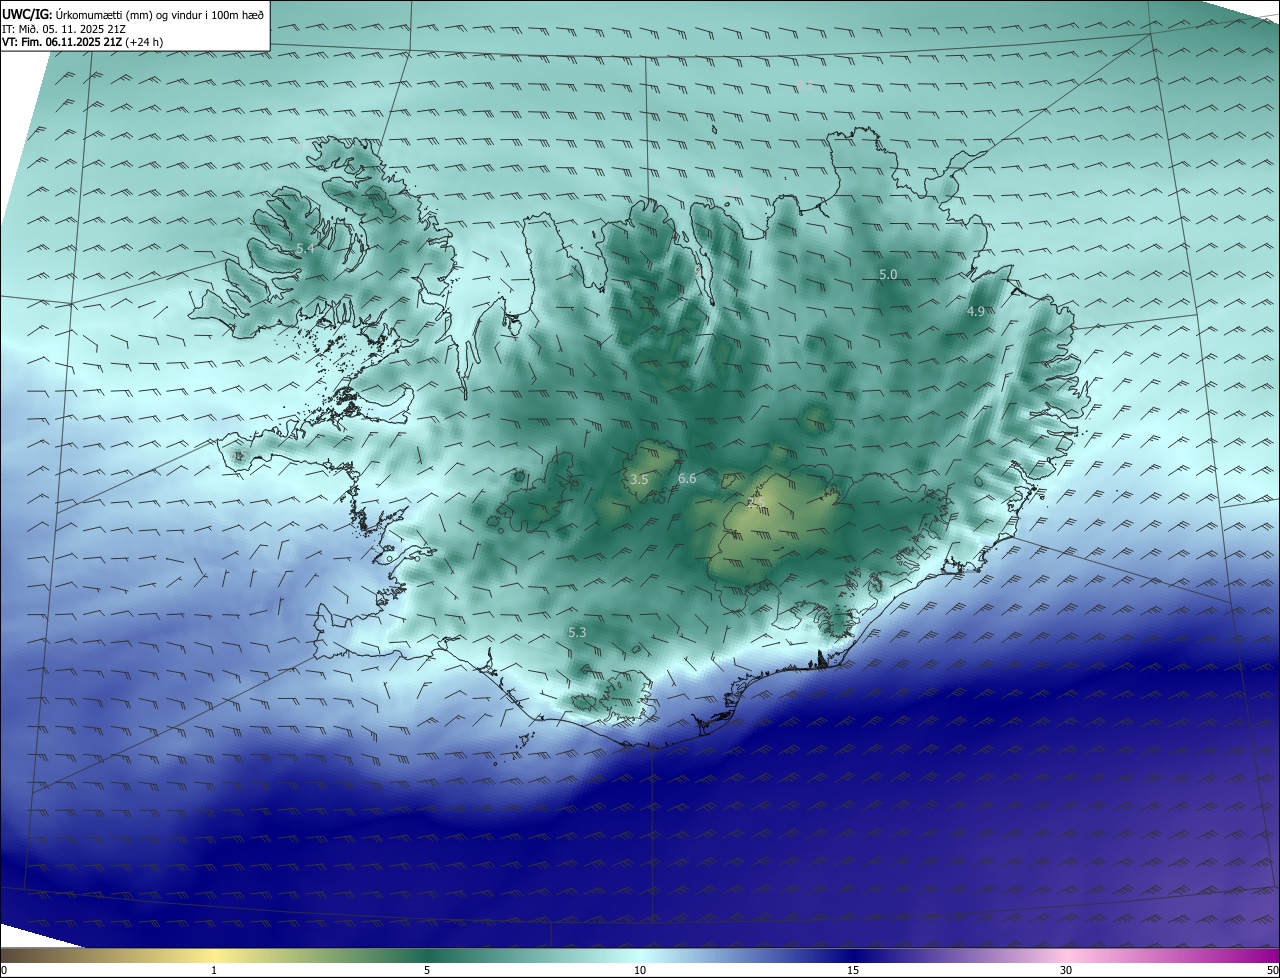Screen dimensions: 1280x978
Task: Click the '1' label on the colour scale
Action: (x=214, y=970)
